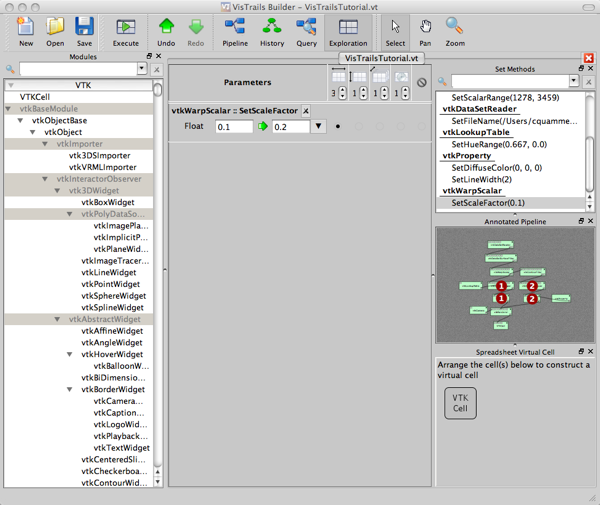Collapse the vtkAbstractWidget tree node
Viewport: 600px width, 505px height.
click(x=57, y=319)
